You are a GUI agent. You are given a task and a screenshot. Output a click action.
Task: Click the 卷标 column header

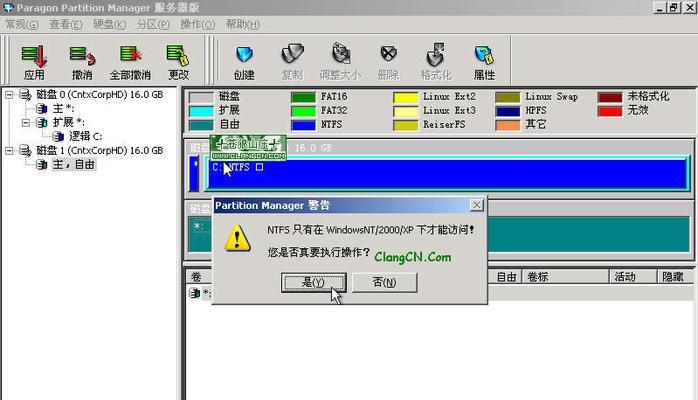[x=565, y=277]
